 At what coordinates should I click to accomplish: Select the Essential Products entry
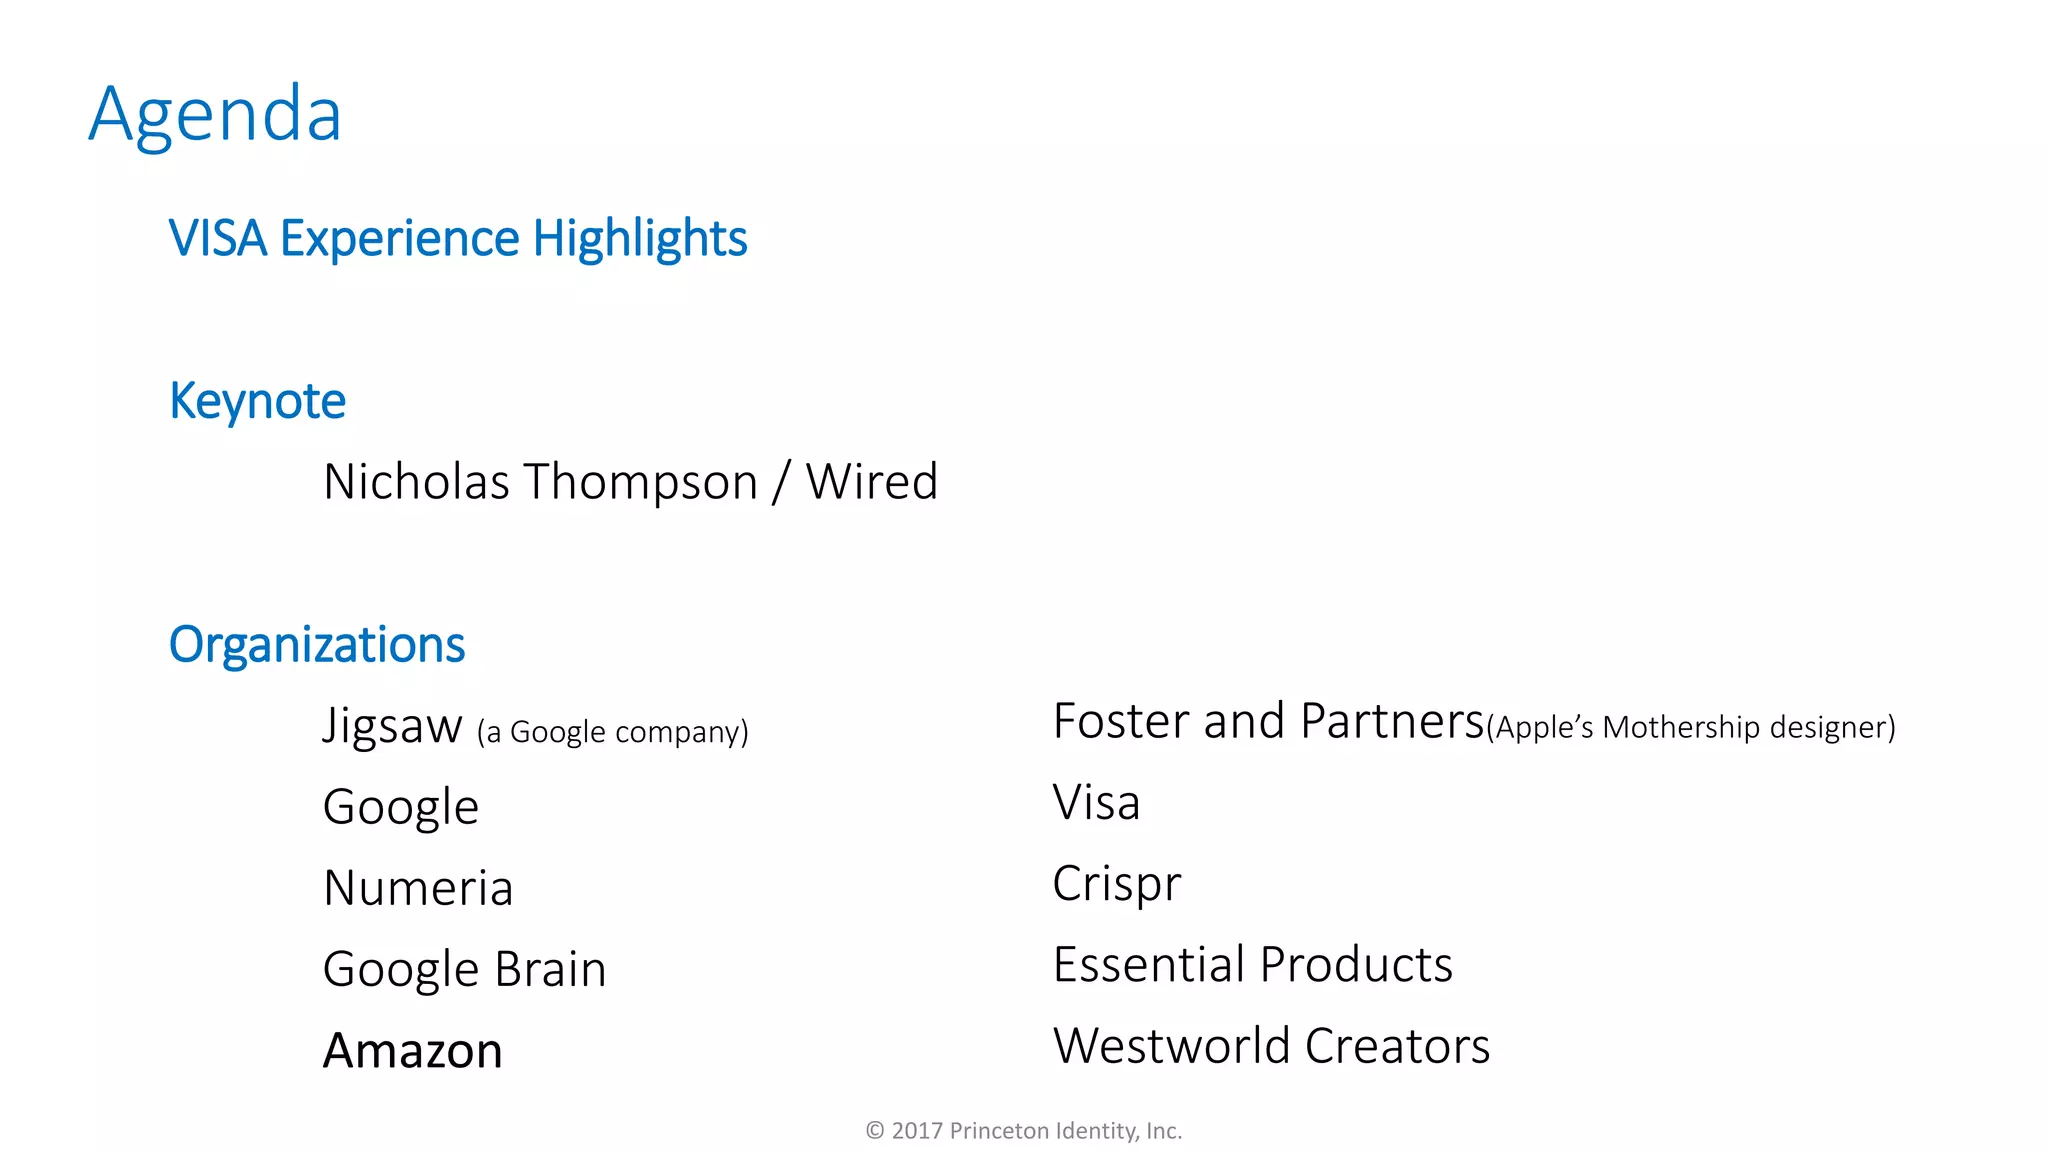(x=1252, y=964)
